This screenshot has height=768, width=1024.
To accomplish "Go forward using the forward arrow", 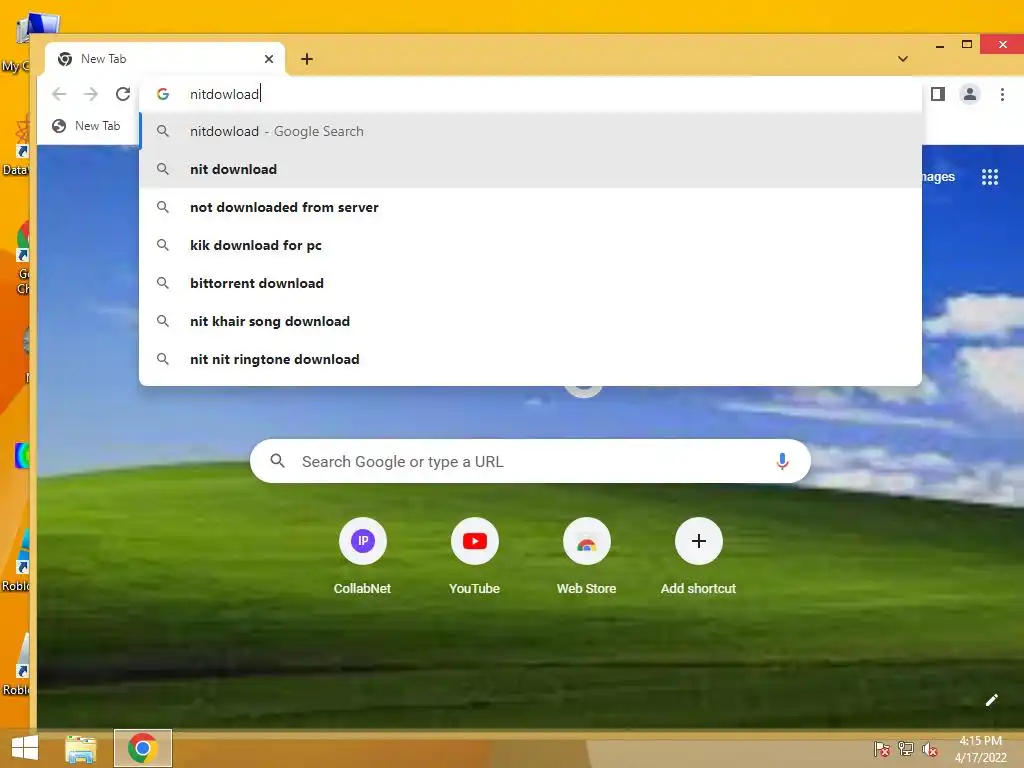I will [x=91, y=94].
